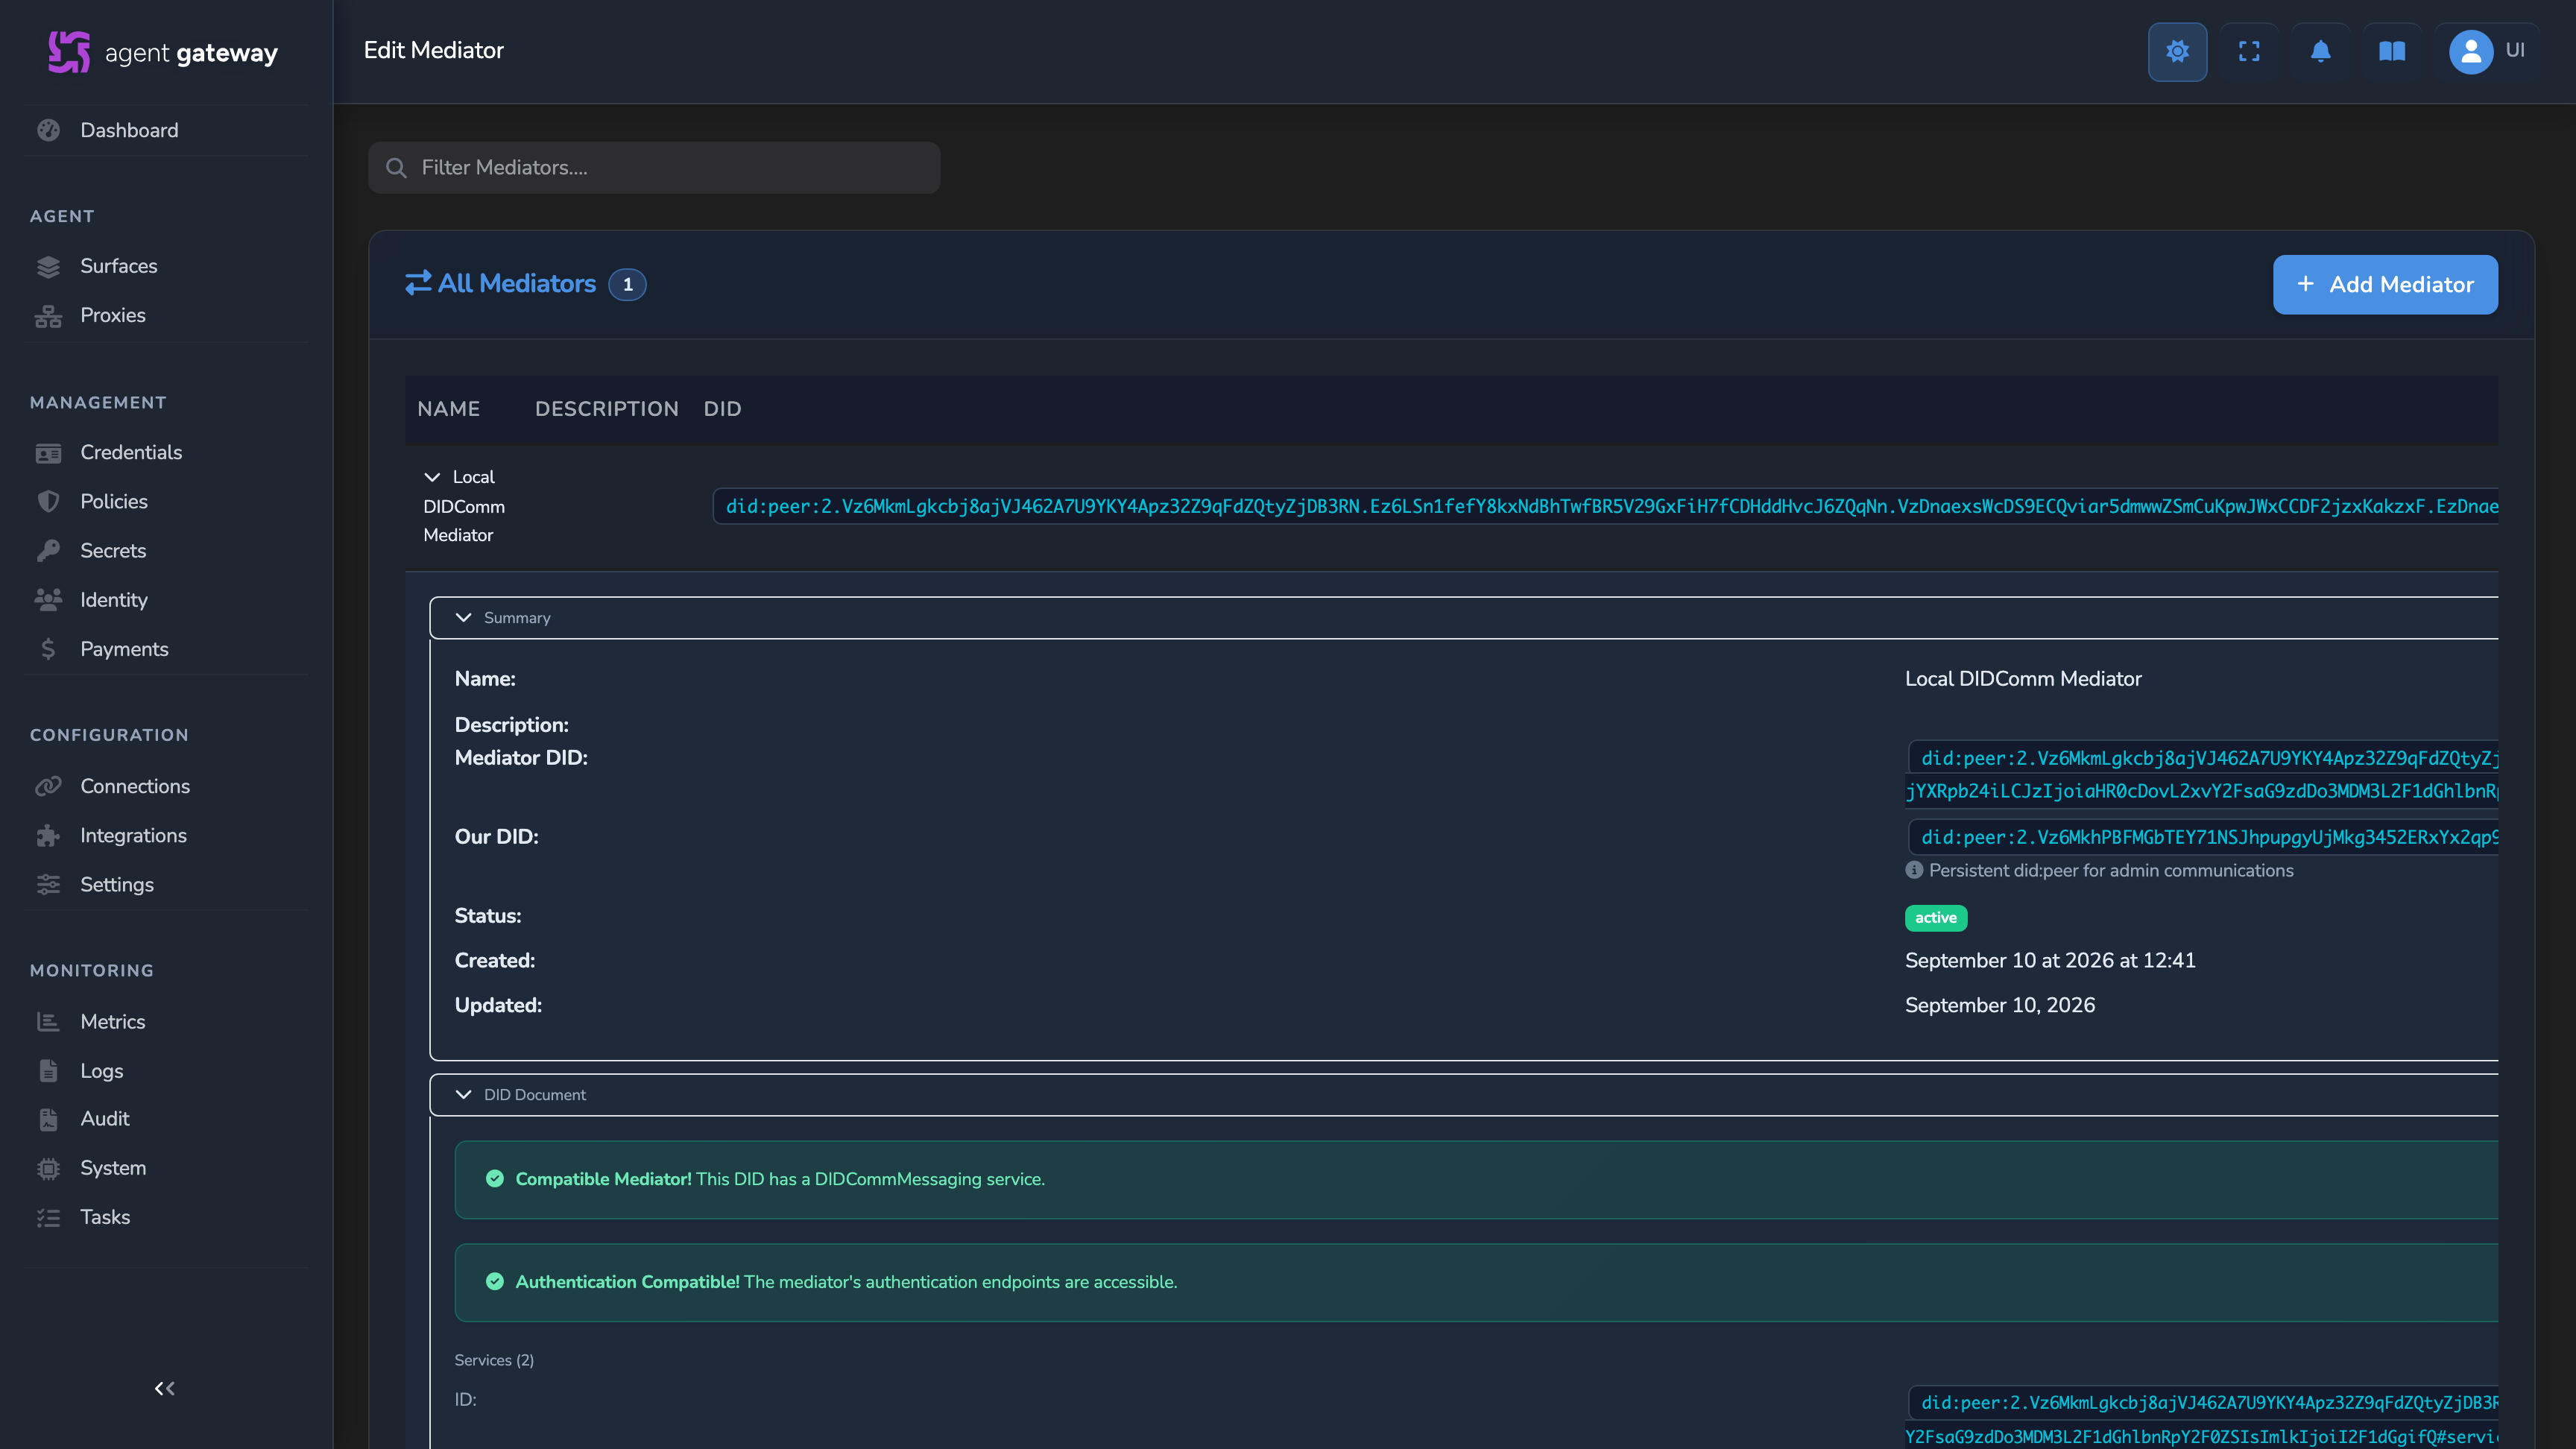
Task: Open Identity page link
Action: pyautogui.click(x=114, y=600)
